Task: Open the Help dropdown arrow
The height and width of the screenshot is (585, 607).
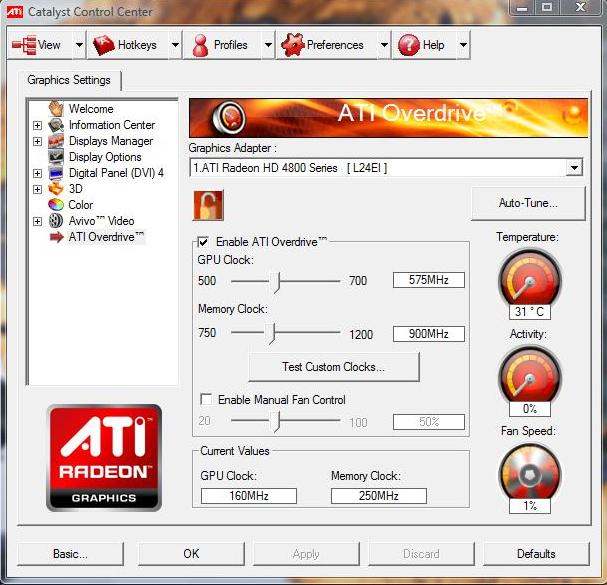Action: (463, 45)
